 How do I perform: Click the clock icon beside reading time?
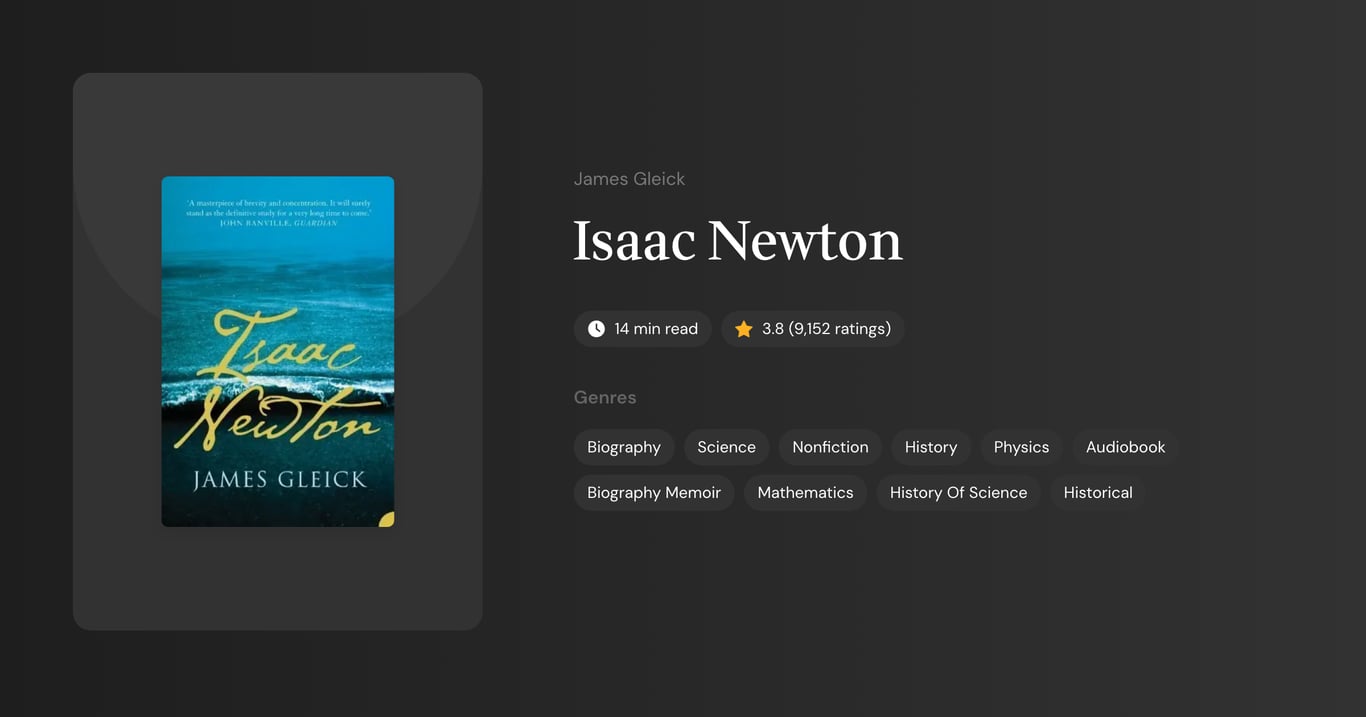595,328
